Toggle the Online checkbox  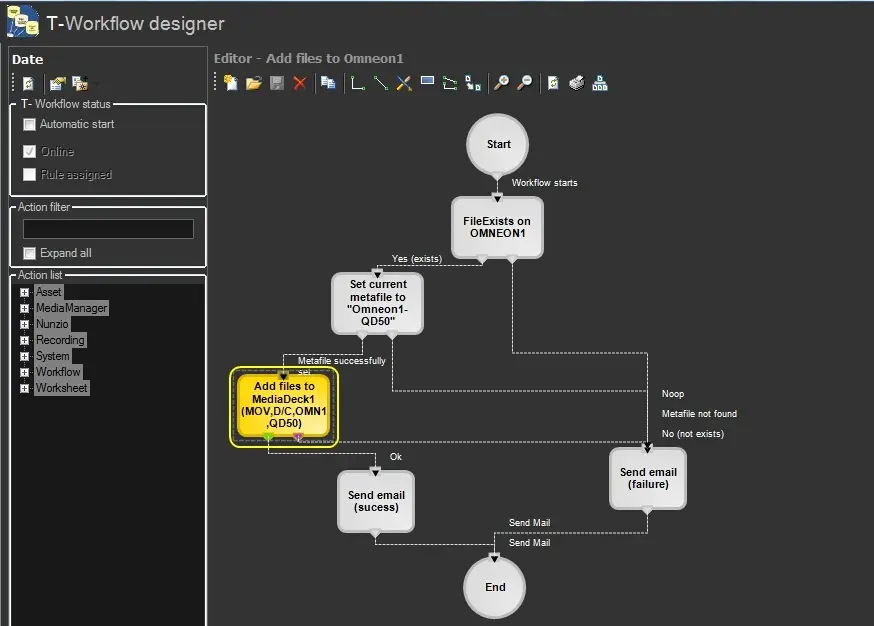(x=30, y=152)
